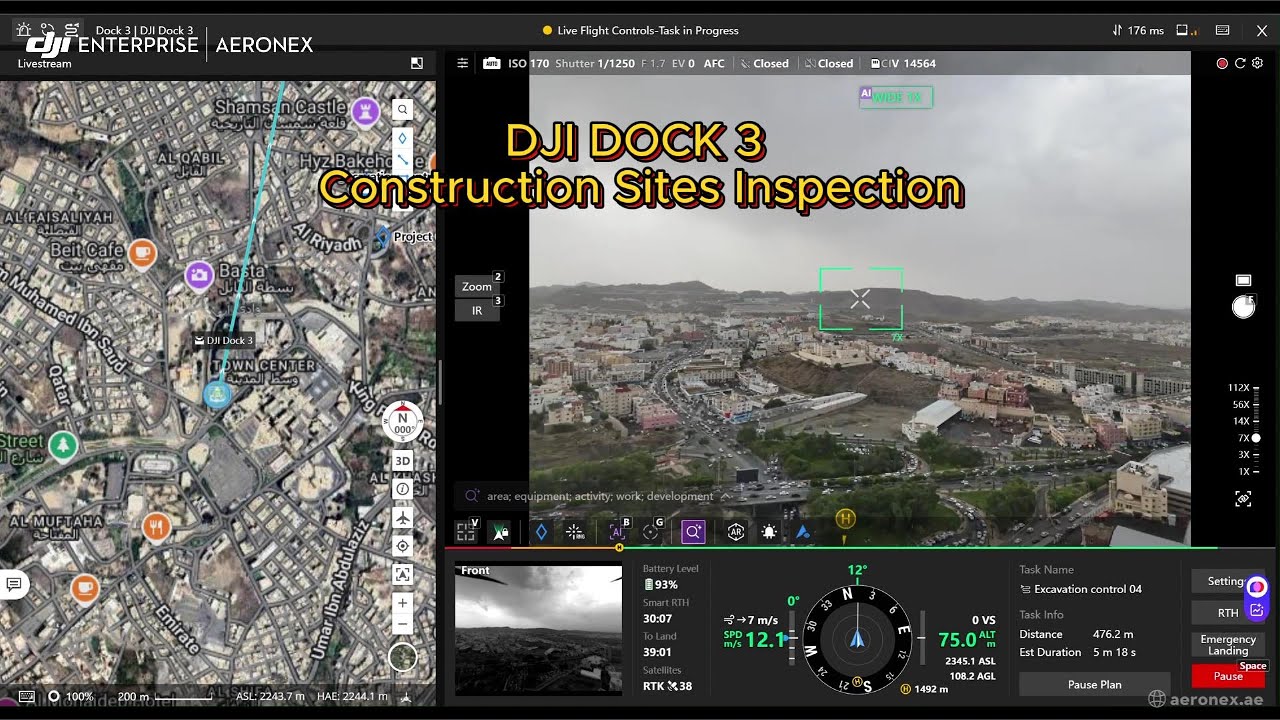The image size is (1280, 720).
Task: Toggle the AI recognition tool labeled B
Action: (x=618, y=532)
